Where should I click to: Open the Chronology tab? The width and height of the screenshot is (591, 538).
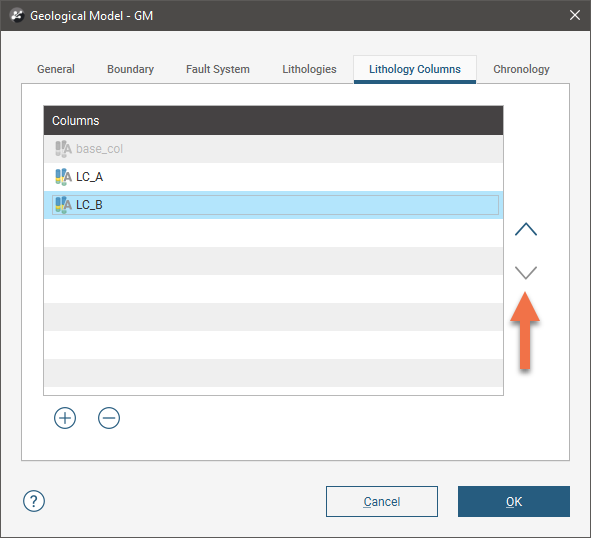521,69
